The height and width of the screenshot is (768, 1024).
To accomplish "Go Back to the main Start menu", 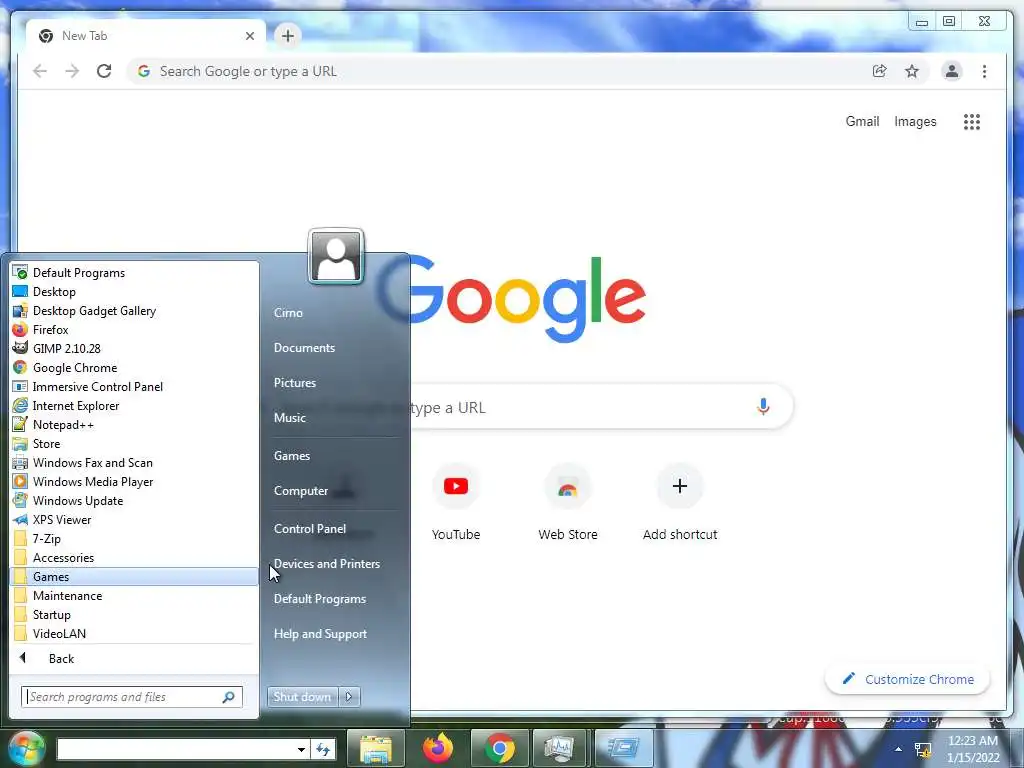I will tap(135, 658).
